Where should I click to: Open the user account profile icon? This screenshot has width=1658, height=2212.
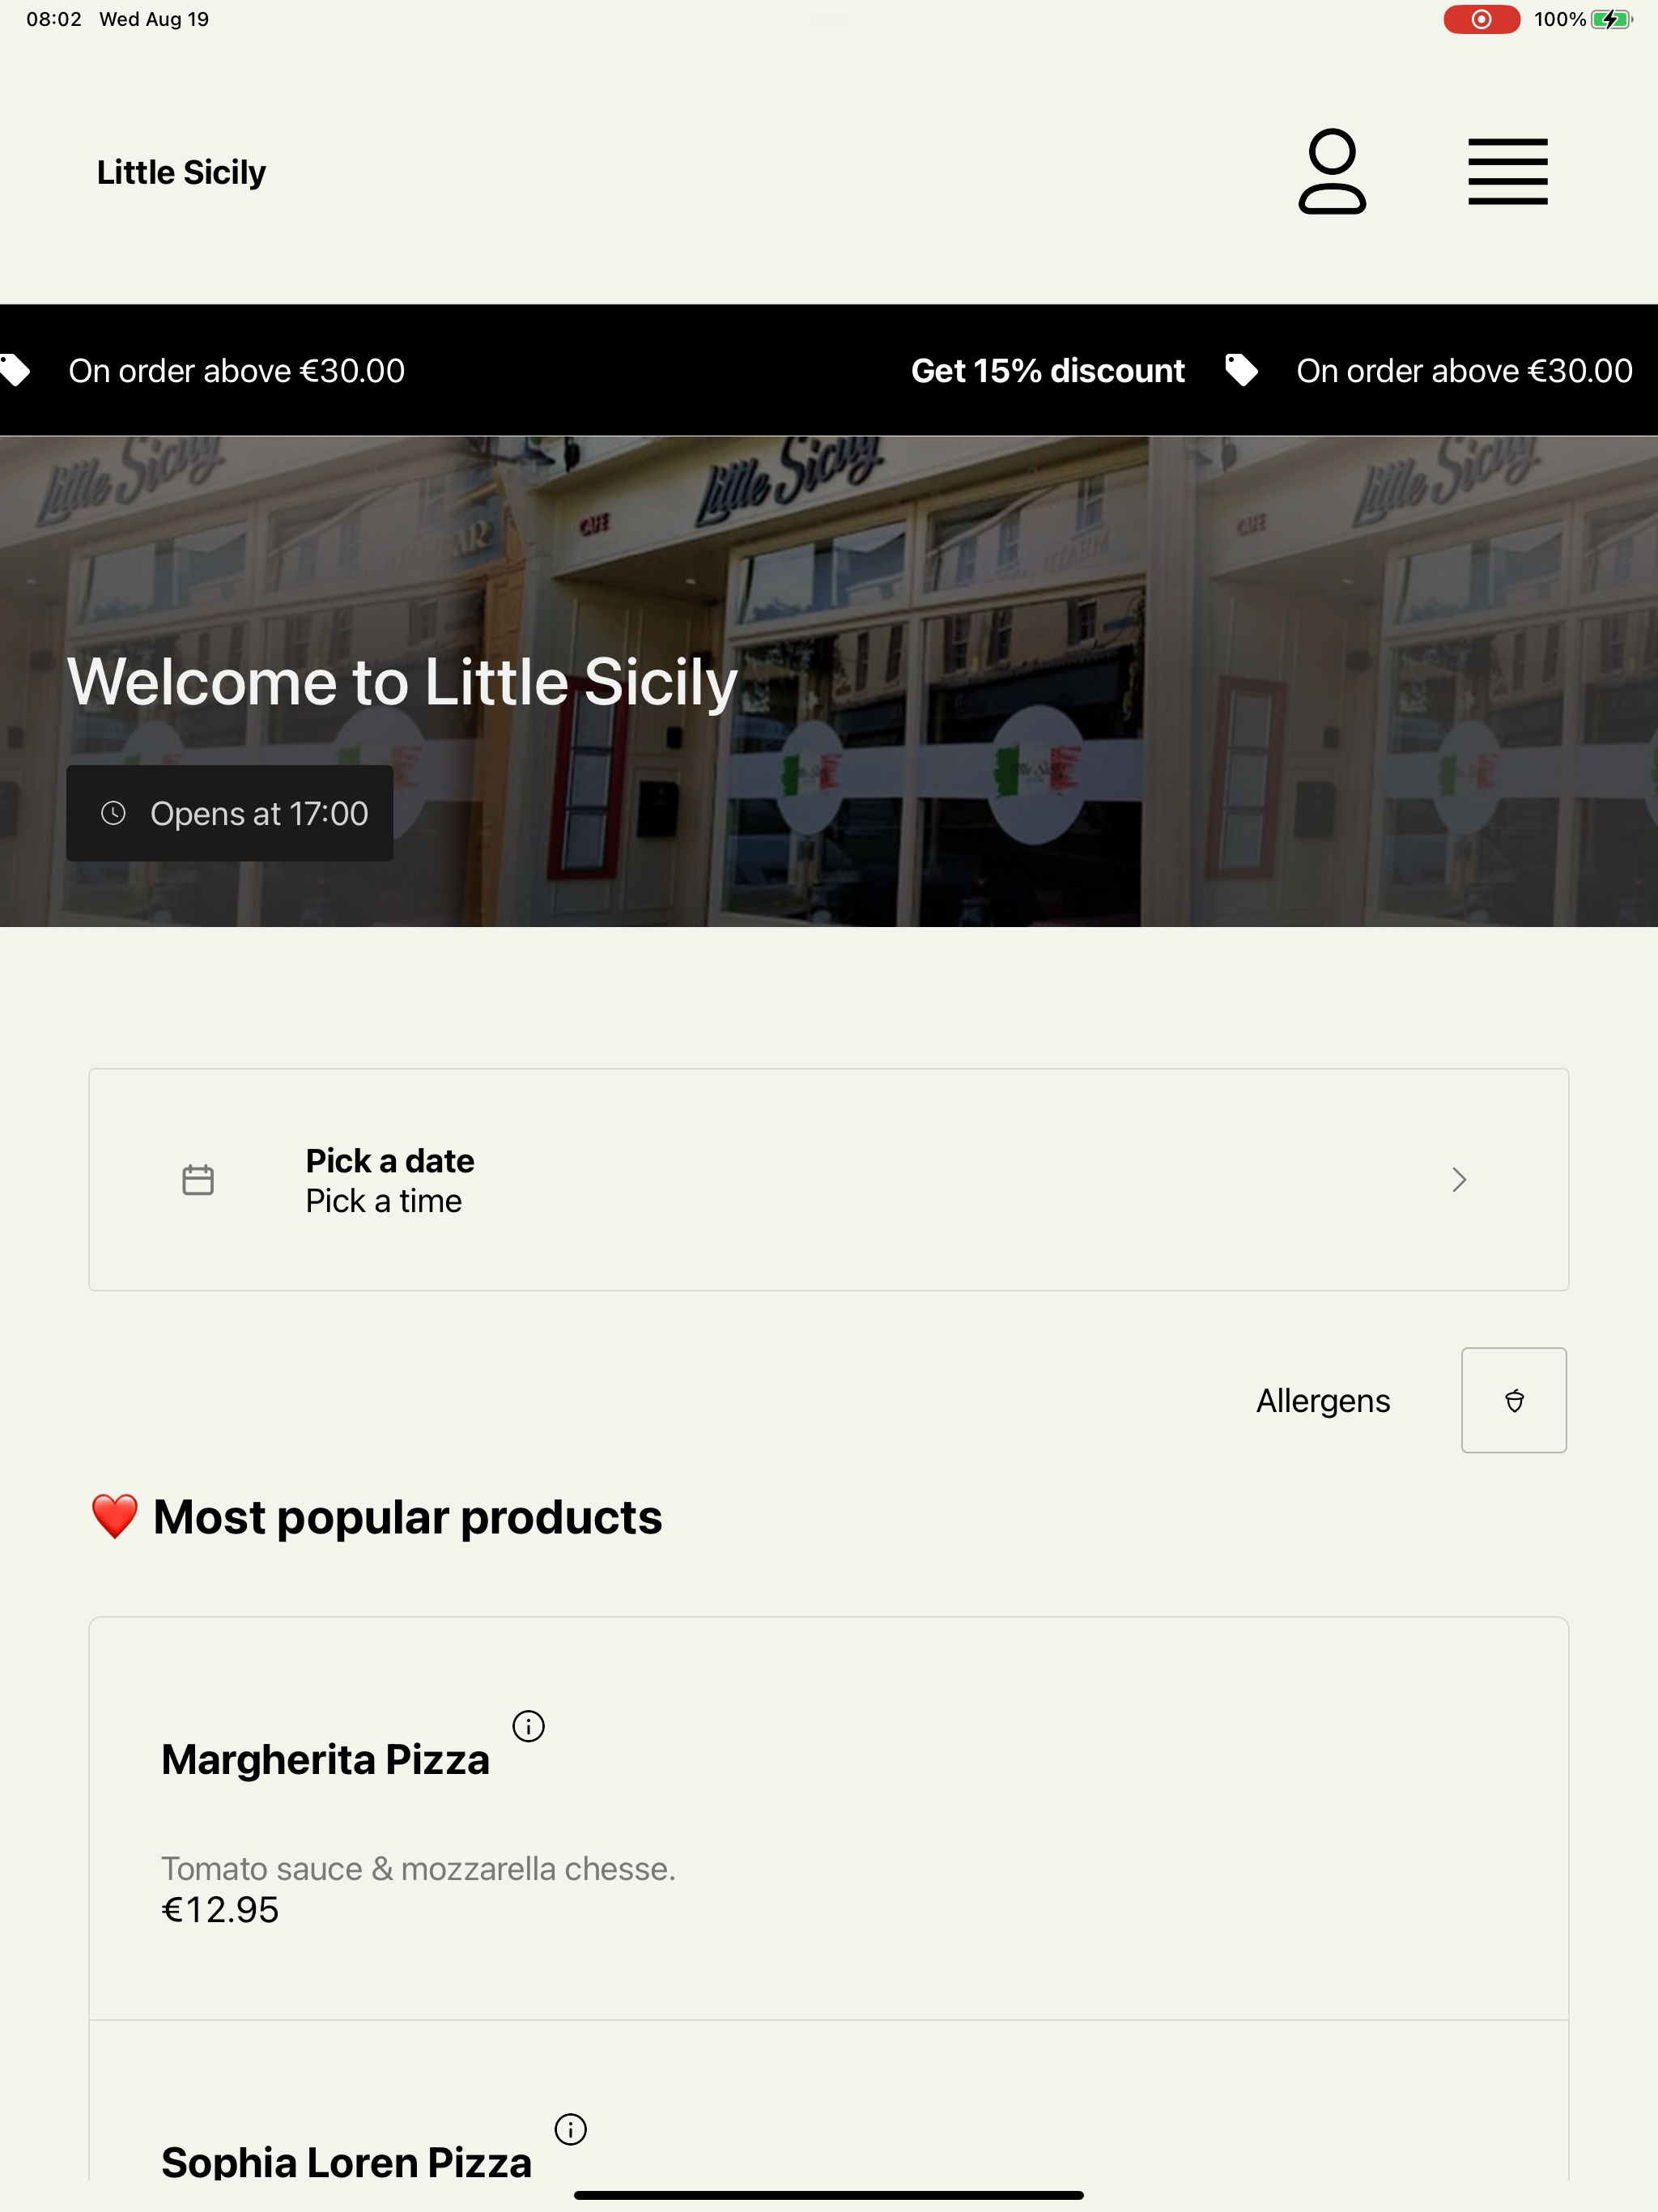click(1332, 171)
